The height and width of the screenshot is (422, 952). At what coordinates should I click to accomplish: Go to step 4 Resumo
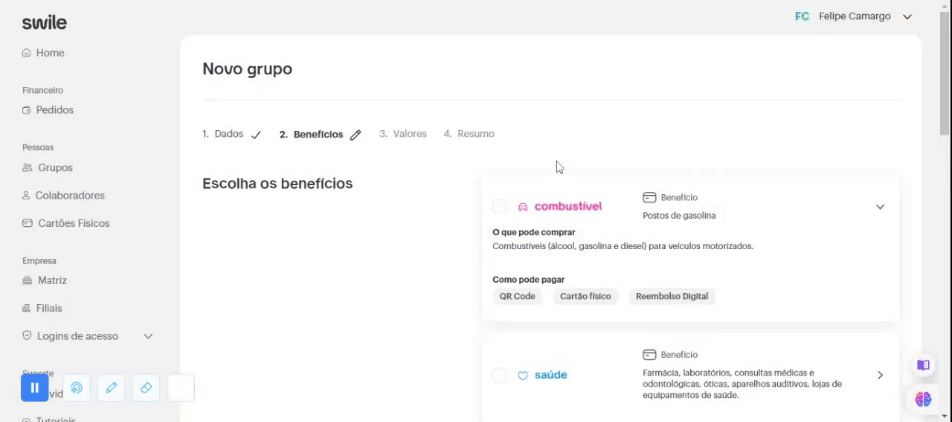469,134
